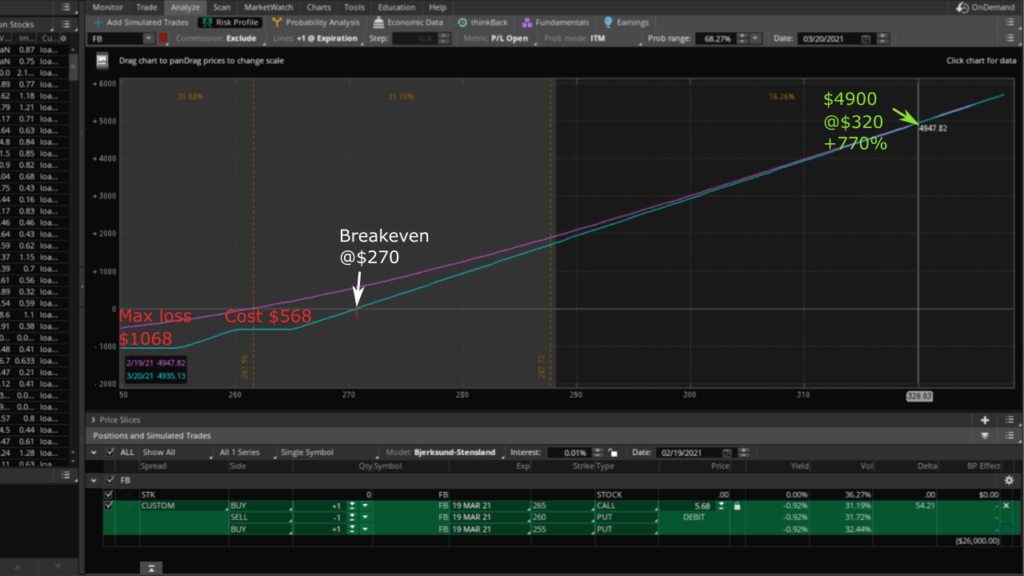Click the Earnings light bulb icon
The image size is (1024, 576).
[x=608, y=22]
